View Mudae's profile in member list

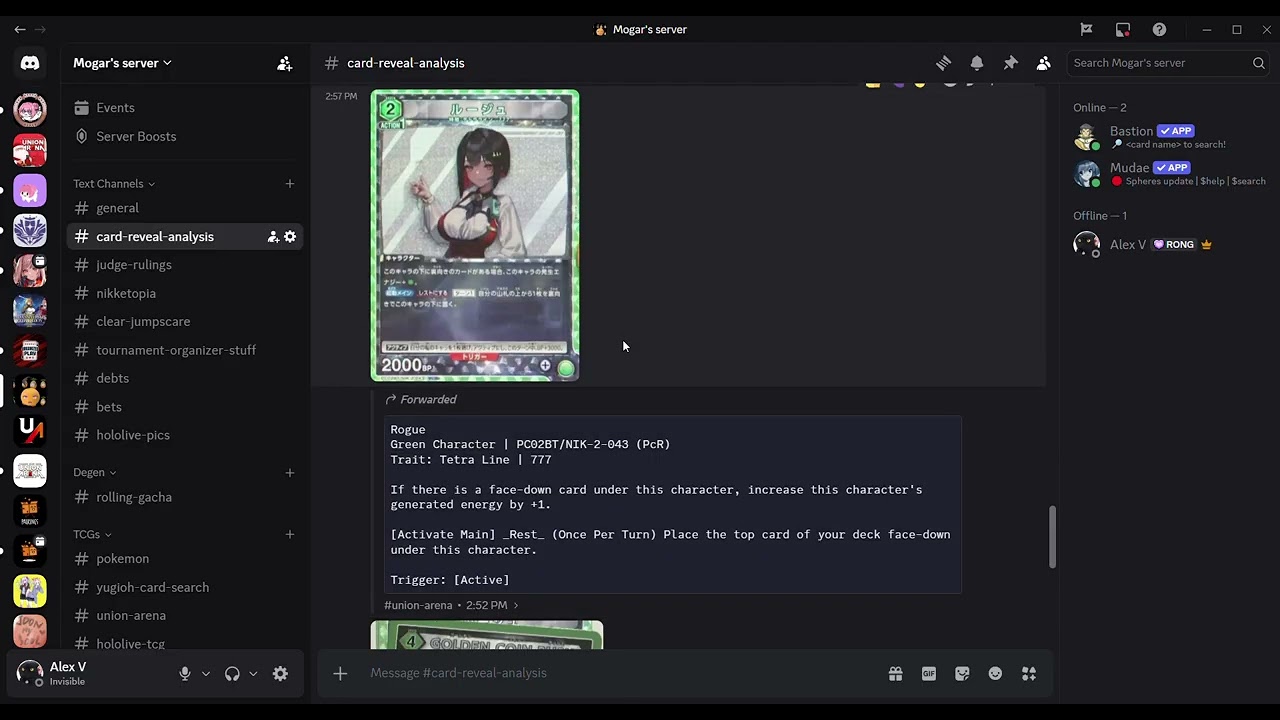click(1170, 173)
